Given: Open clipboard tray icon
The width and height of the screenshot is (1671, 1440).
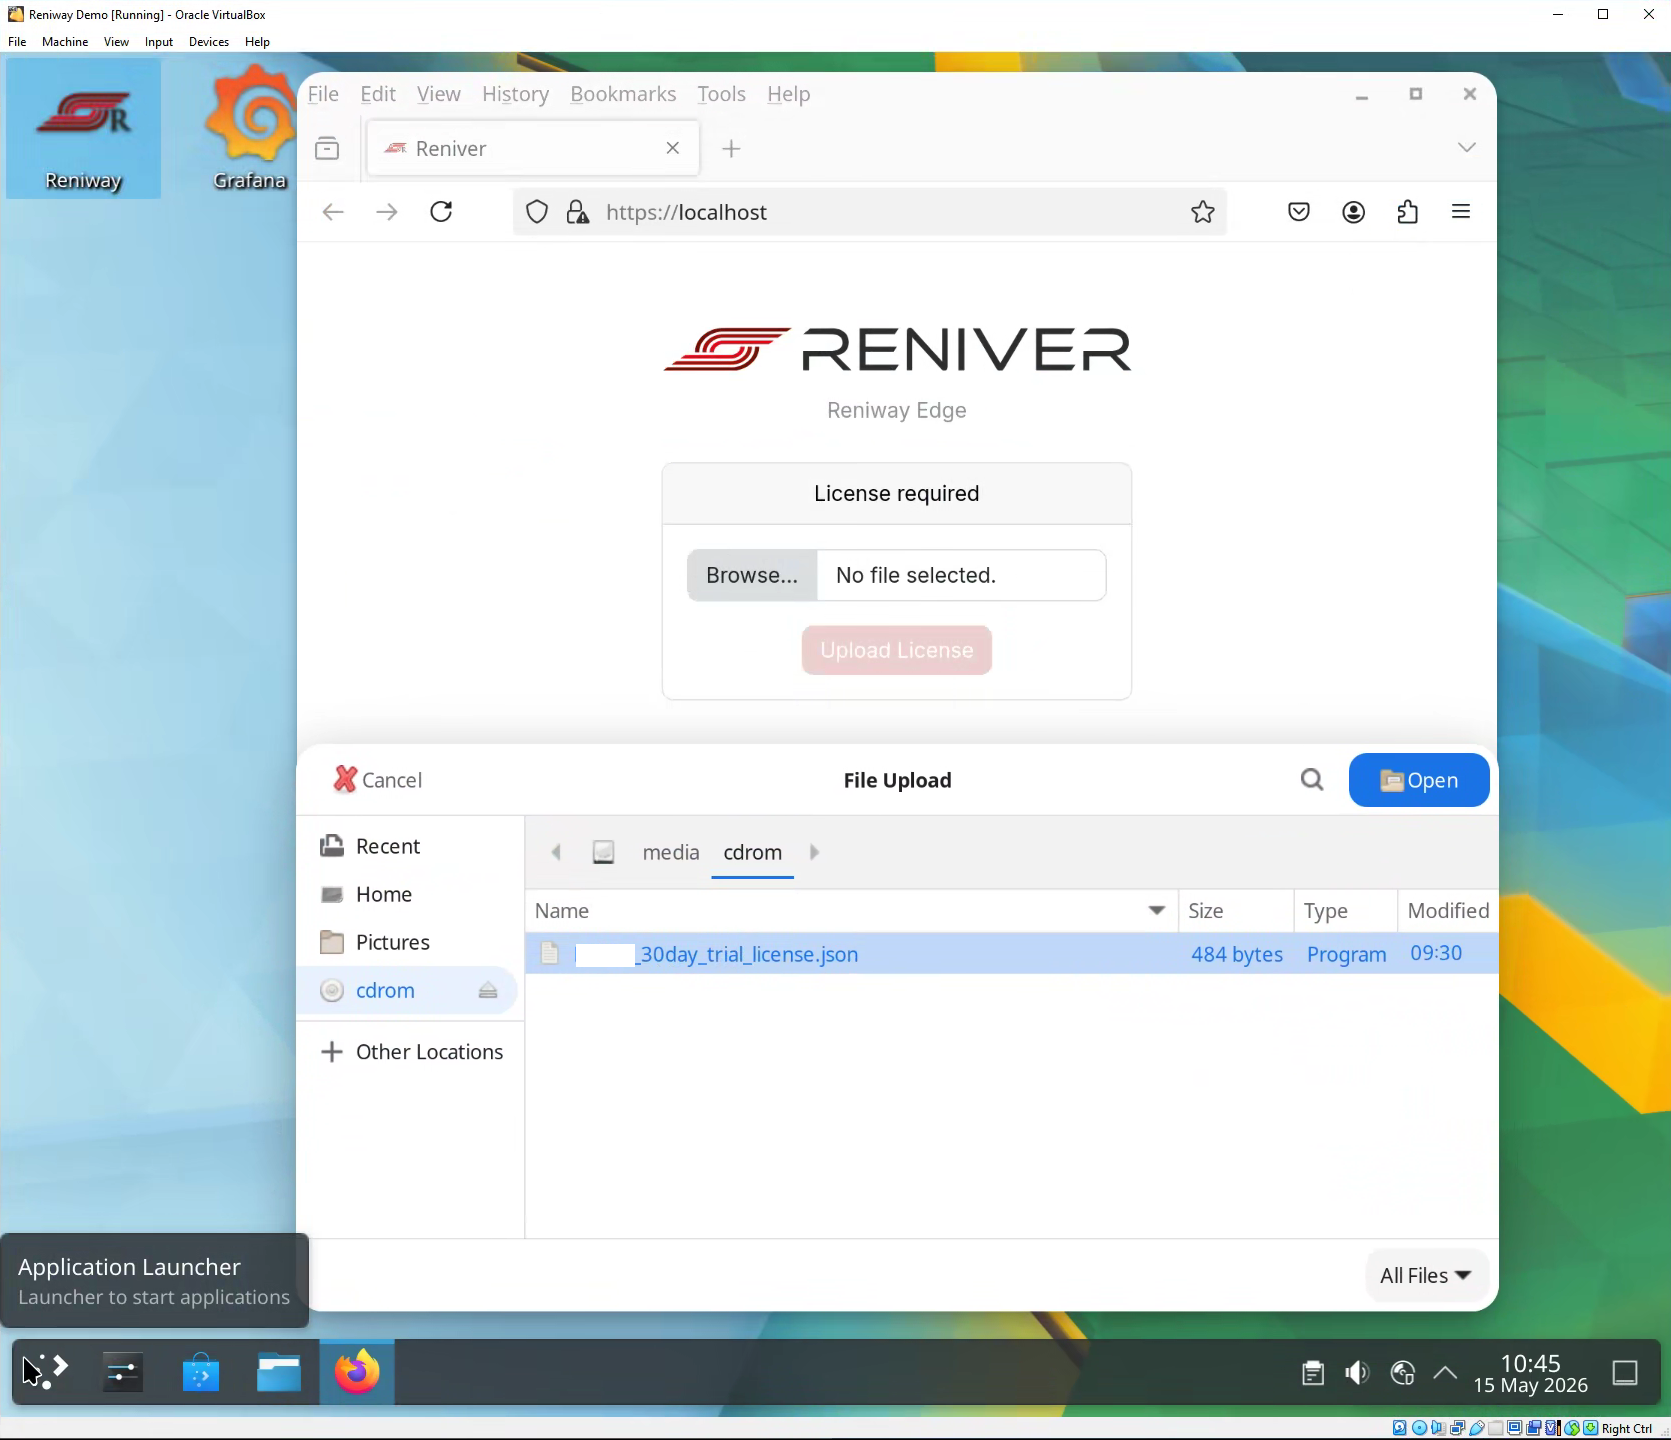Looking at the screenshot, I should coord(1313,1373).
